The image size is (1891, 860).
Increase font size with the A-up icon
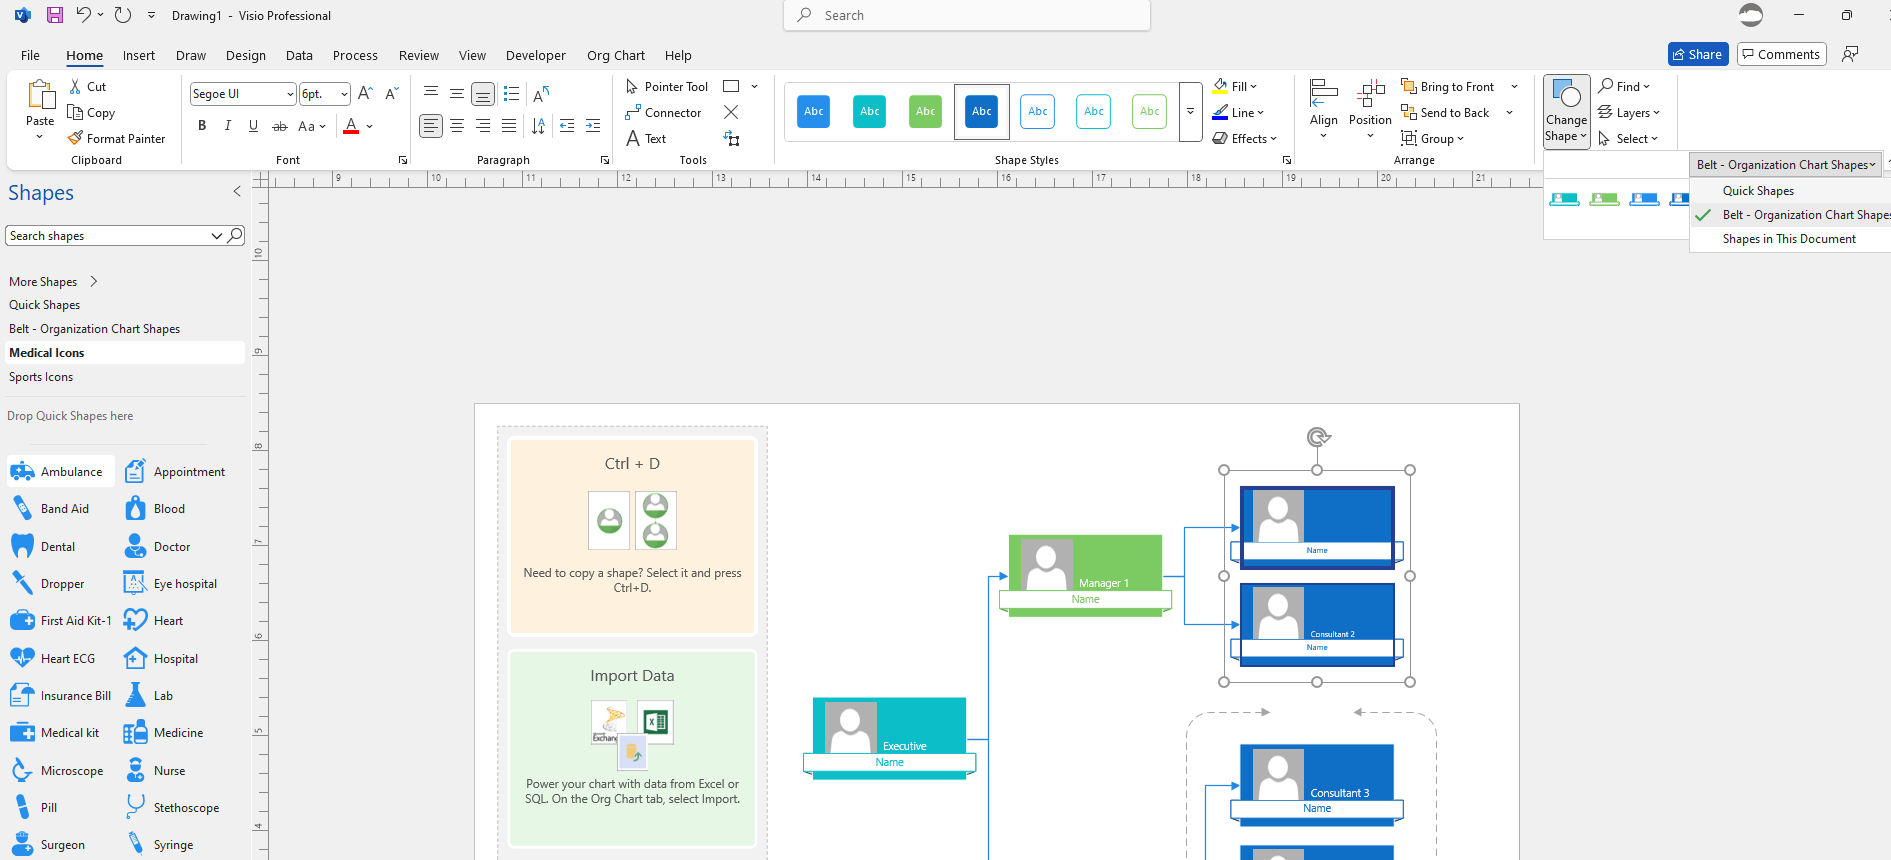point(365,94)
